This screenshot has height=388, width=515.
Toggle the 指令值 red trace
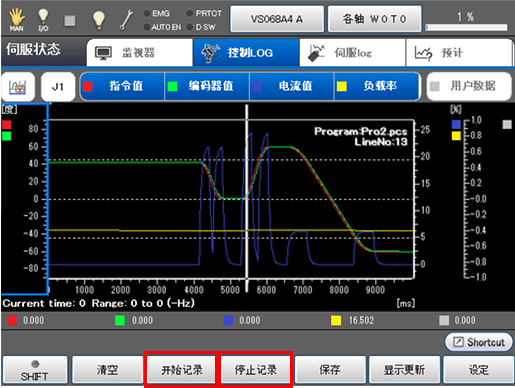coord(122,86)
